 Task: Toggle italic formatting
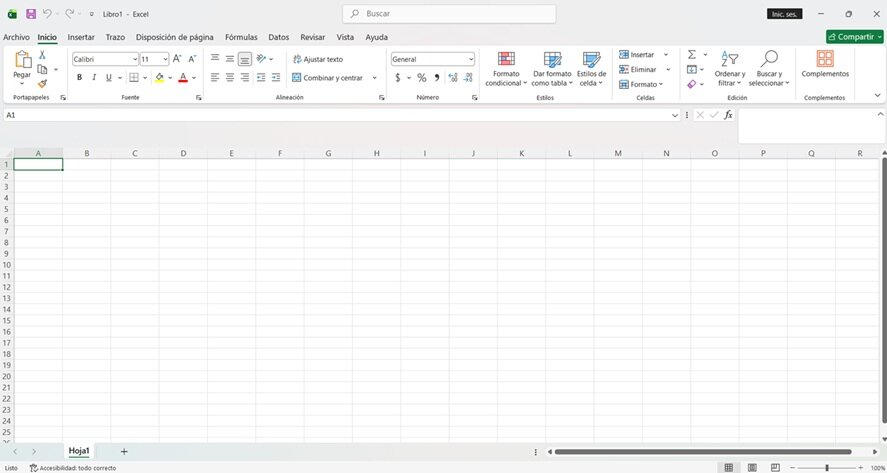[94, 78]
